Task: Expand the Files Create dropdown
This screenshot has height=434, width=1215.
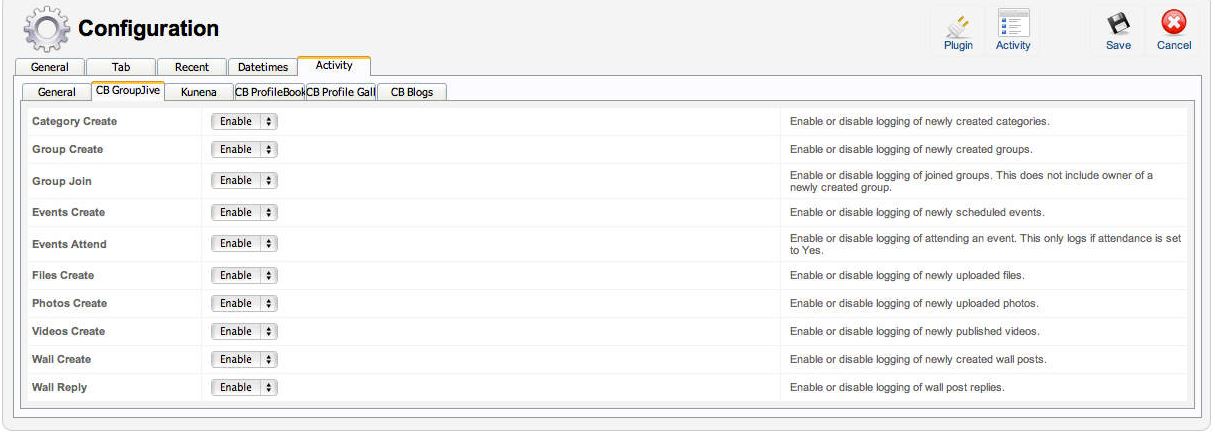Action: (x=244, y=275)
